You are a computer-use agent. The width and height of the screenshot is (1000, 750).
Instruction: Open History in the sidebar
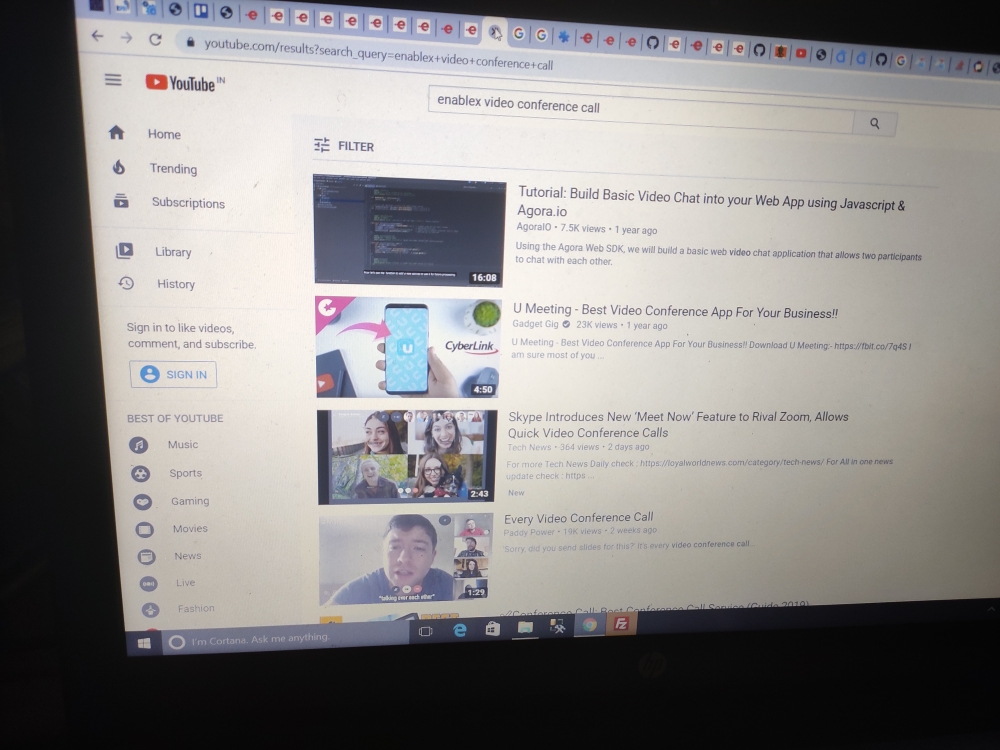point(175,284)
